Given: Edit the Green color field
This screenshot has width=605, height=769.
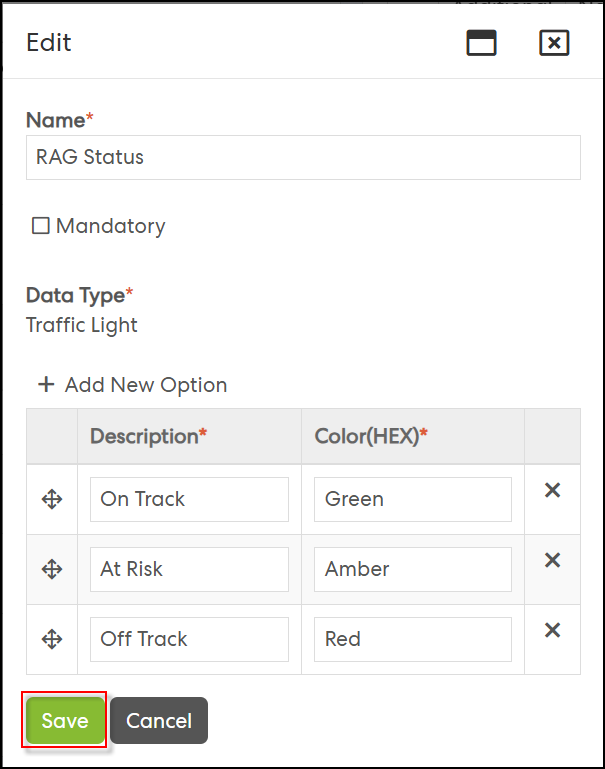Looking at the screenshot, I should click(413, 499).
